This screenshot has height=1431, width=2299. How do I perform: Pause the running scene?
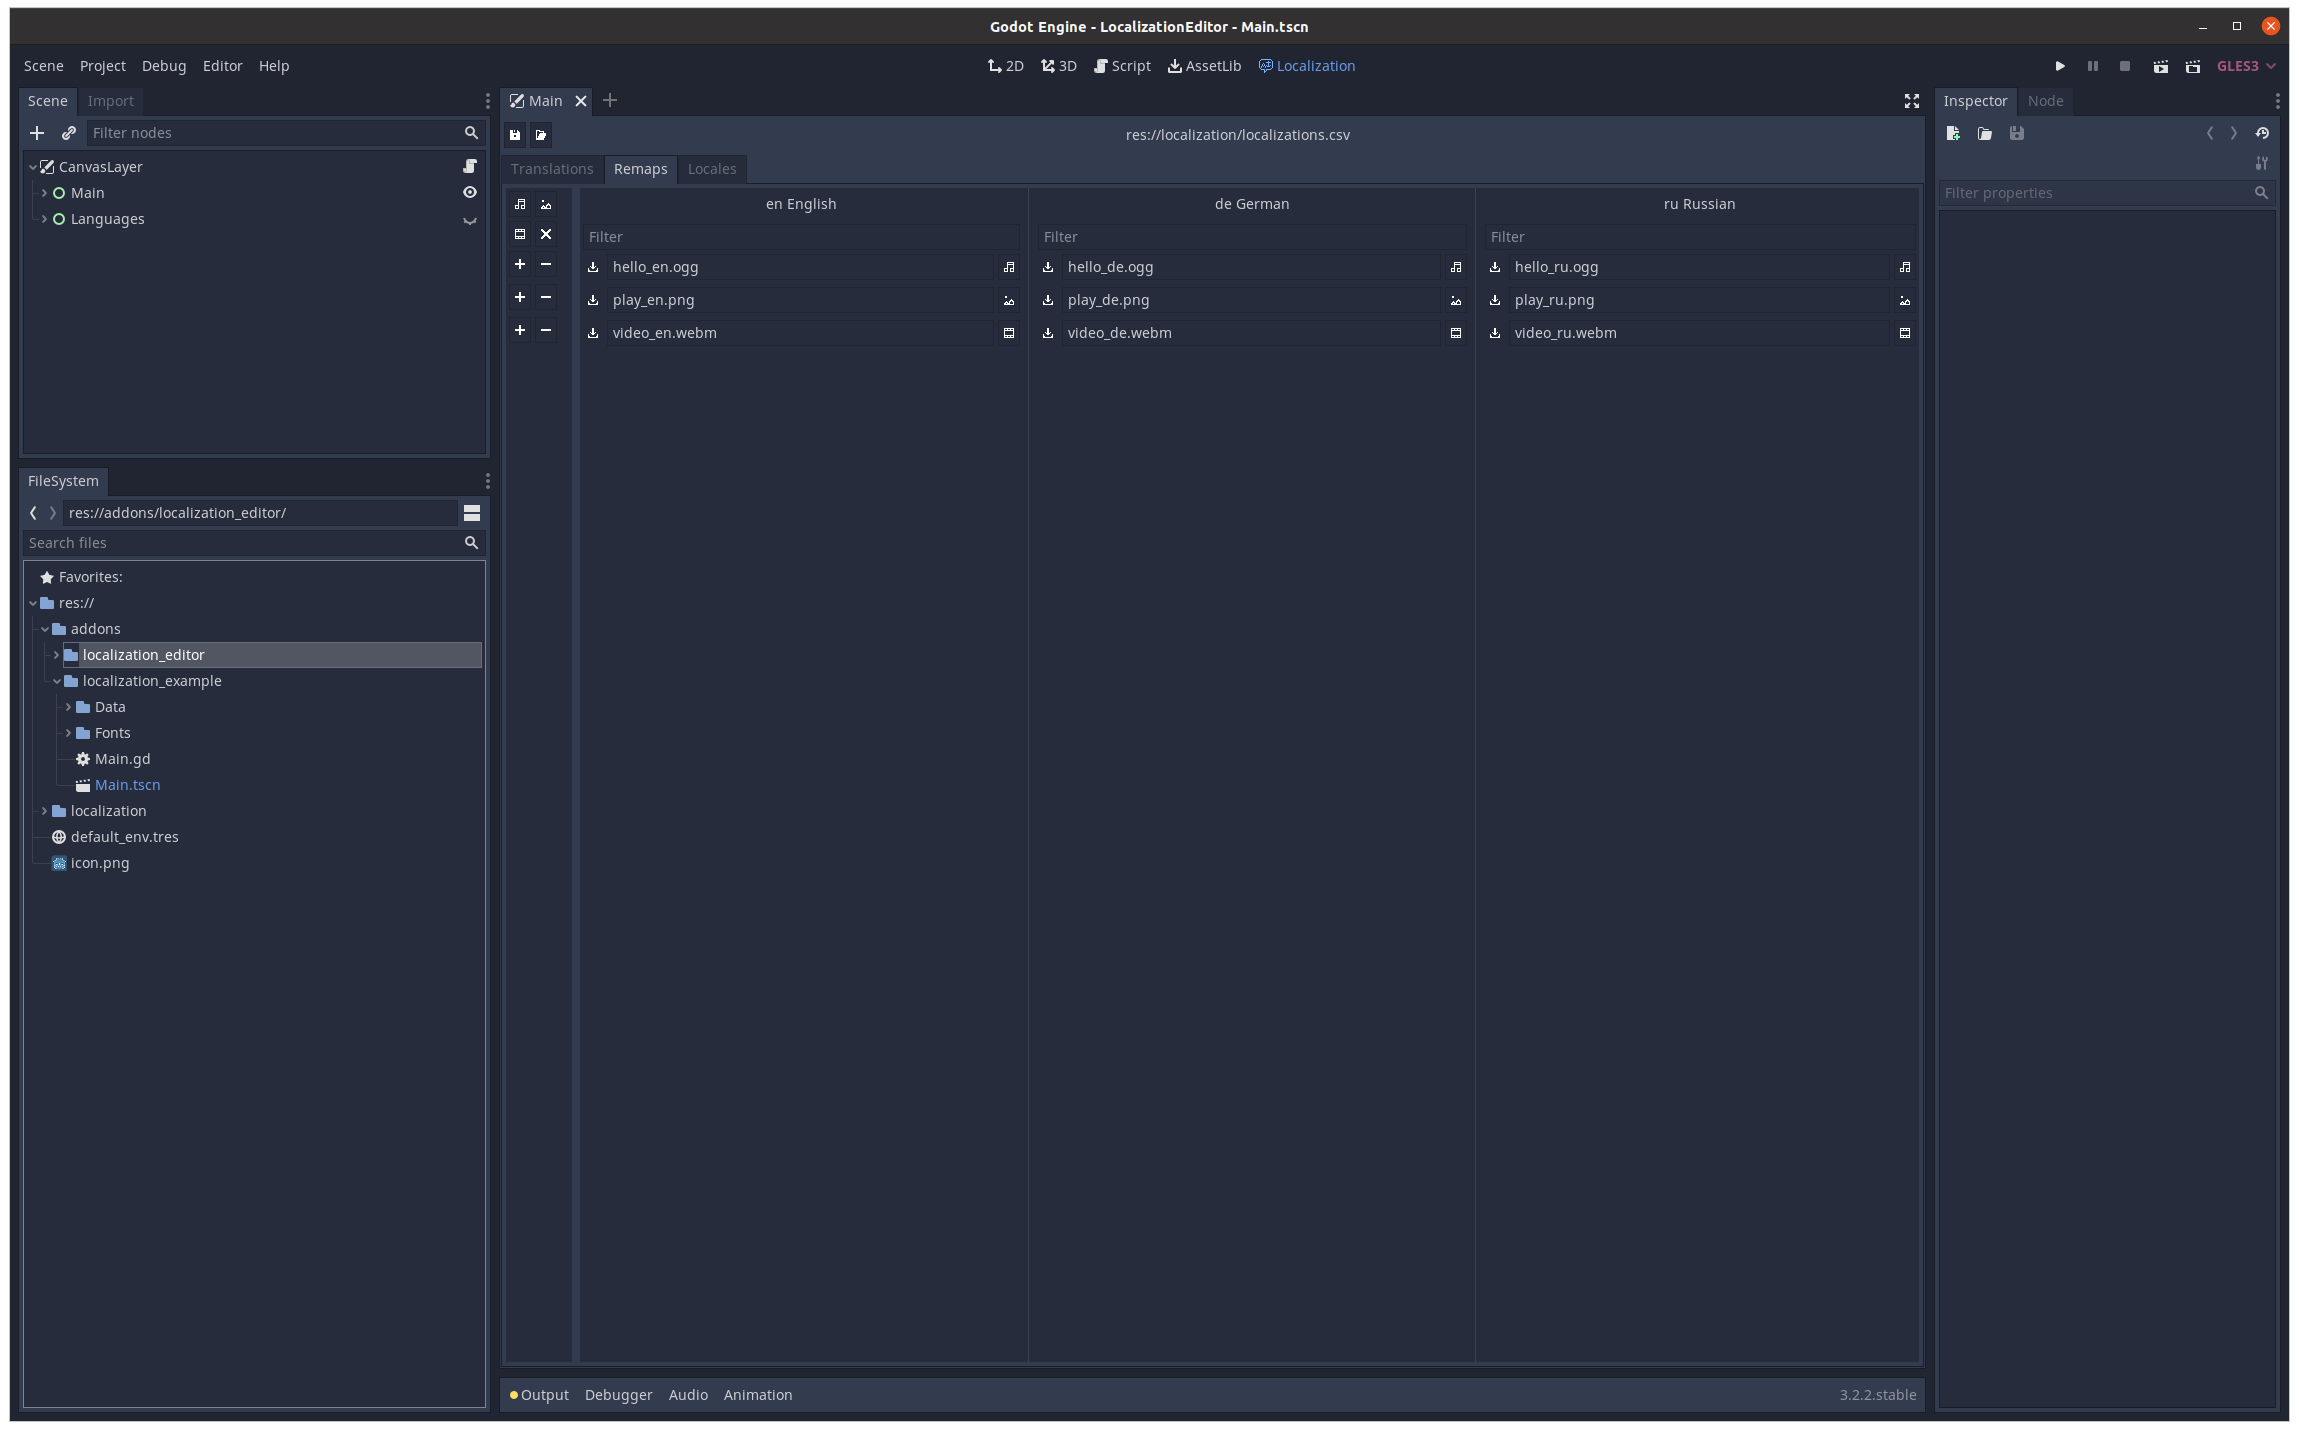(2093, 66)
